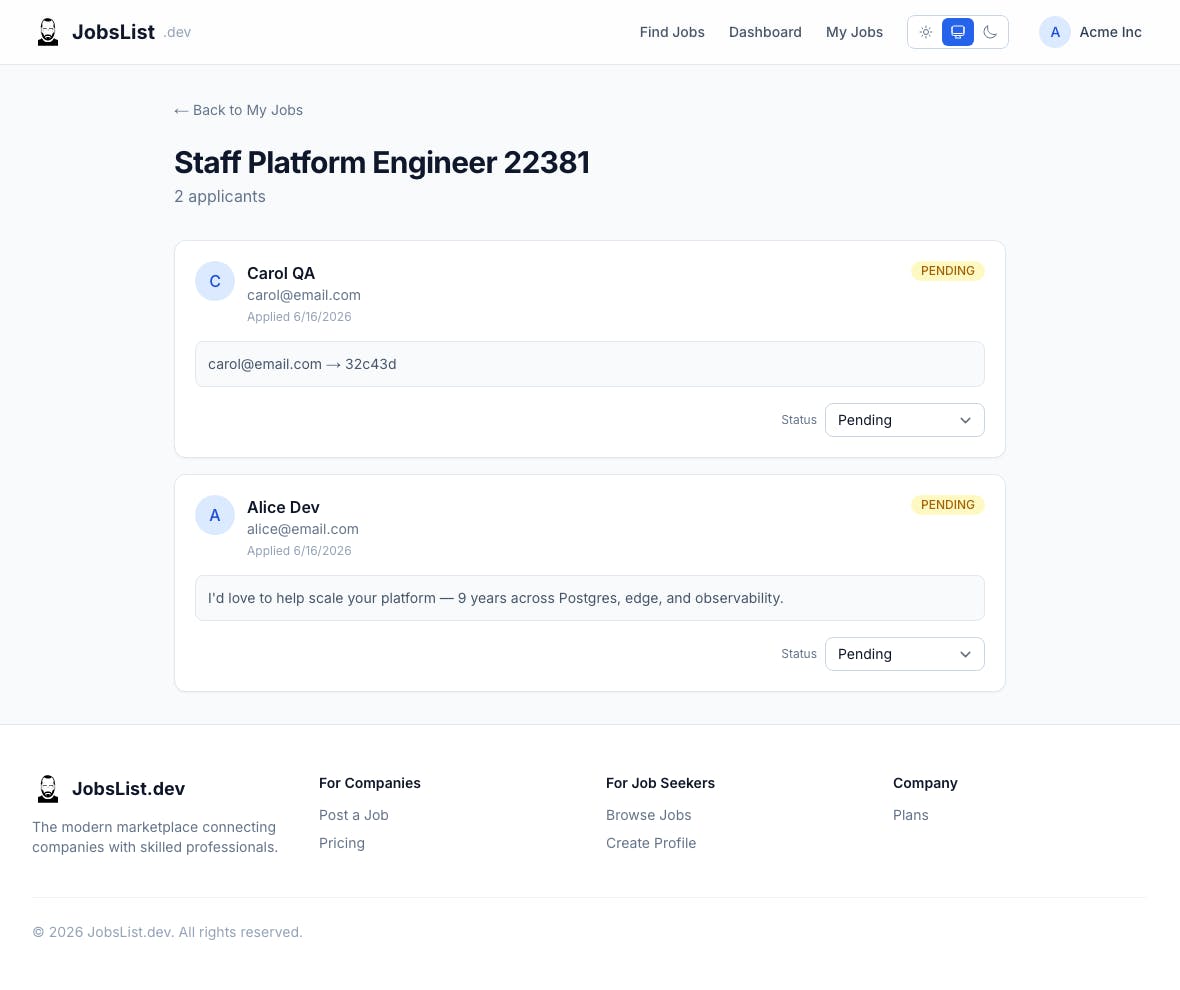The width and height of the screenshot is (1180, 990).
Task: Click the JobsList bearded-man logo in header
Action: click(47, 32)
